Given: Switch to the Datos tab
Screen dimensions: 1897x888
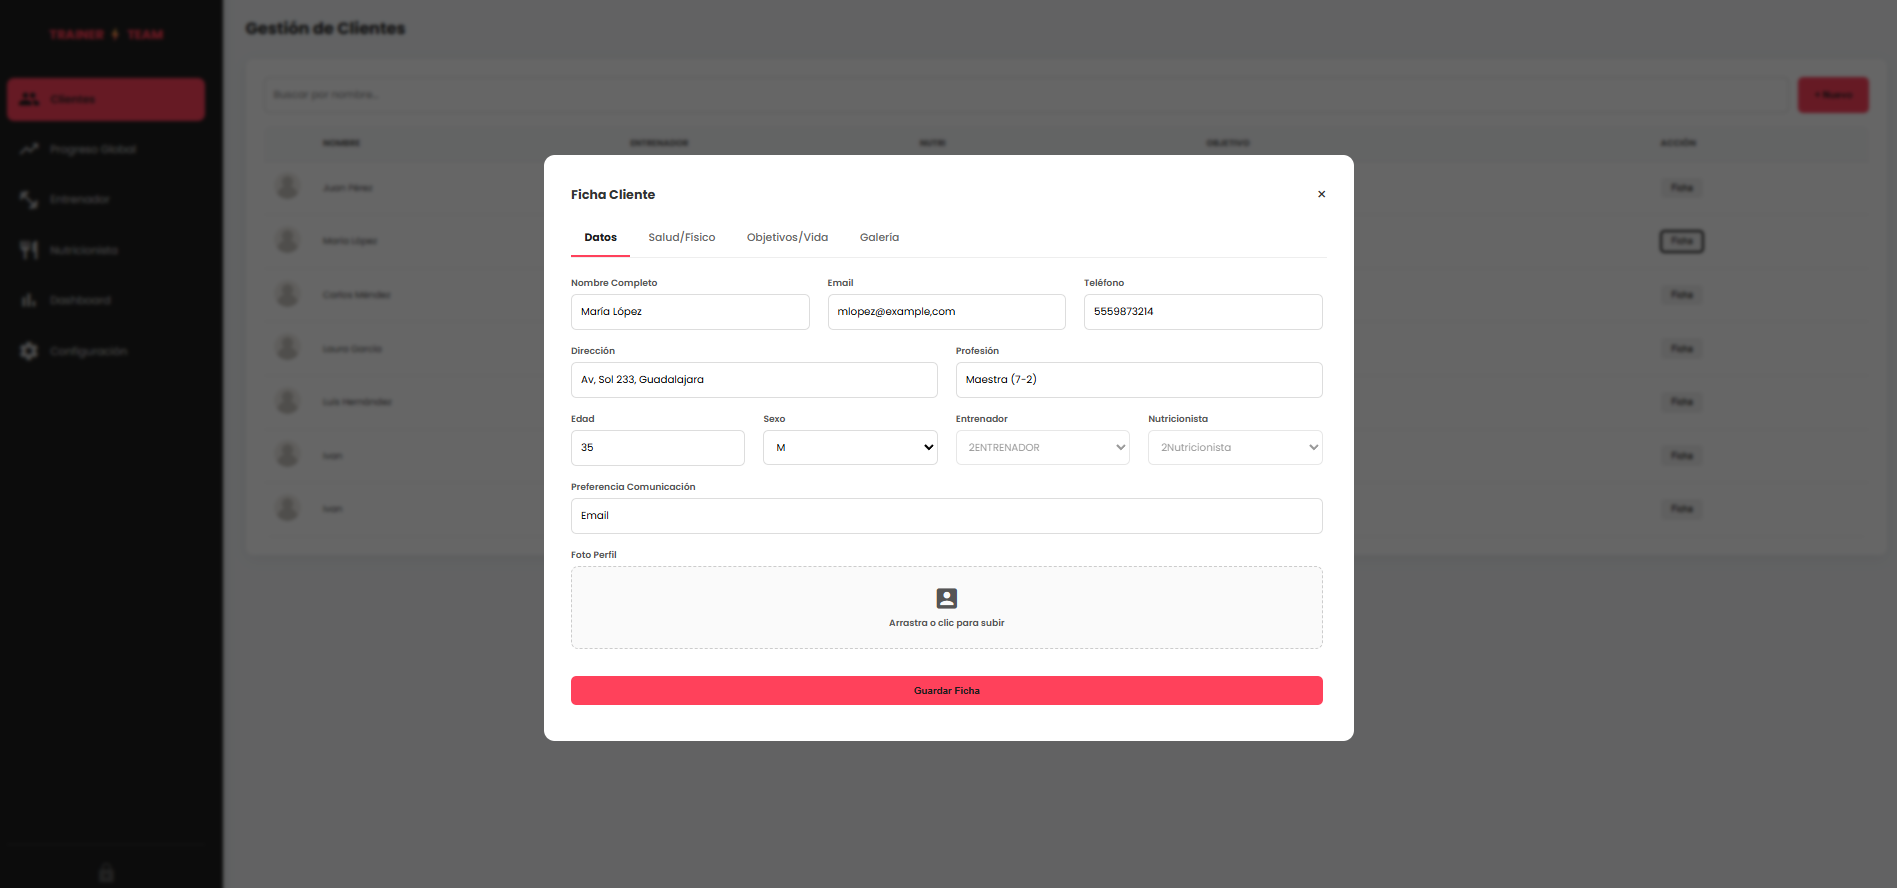Looking at the screenshot, I should pyautogui.click(x=600, y=237).
